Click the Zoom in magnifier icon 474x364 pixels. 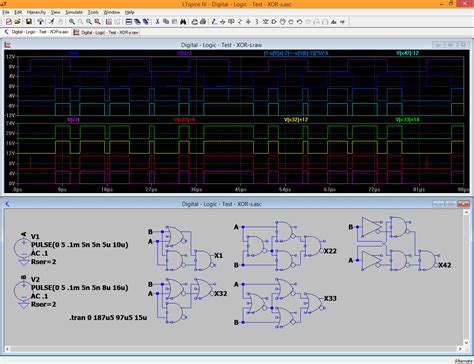(x=72, y=22)
